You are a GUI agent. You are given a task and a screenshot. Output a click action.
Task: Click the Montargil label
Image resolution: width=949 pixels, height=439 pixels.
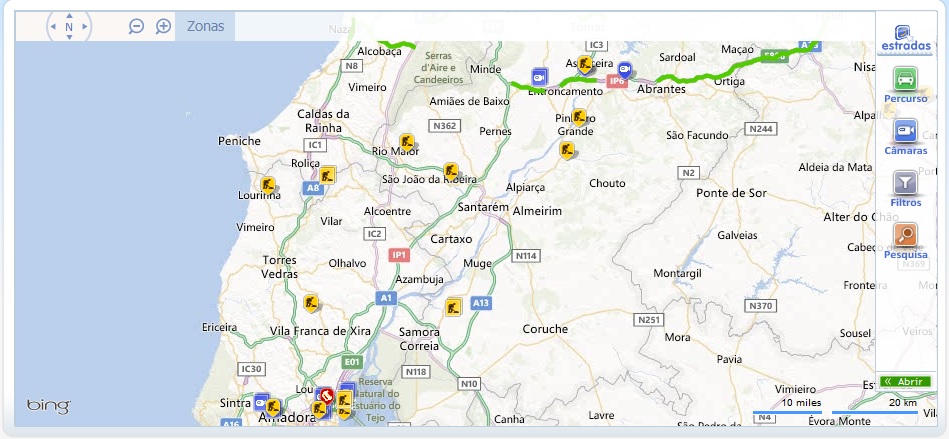click(x=677, y=274)
